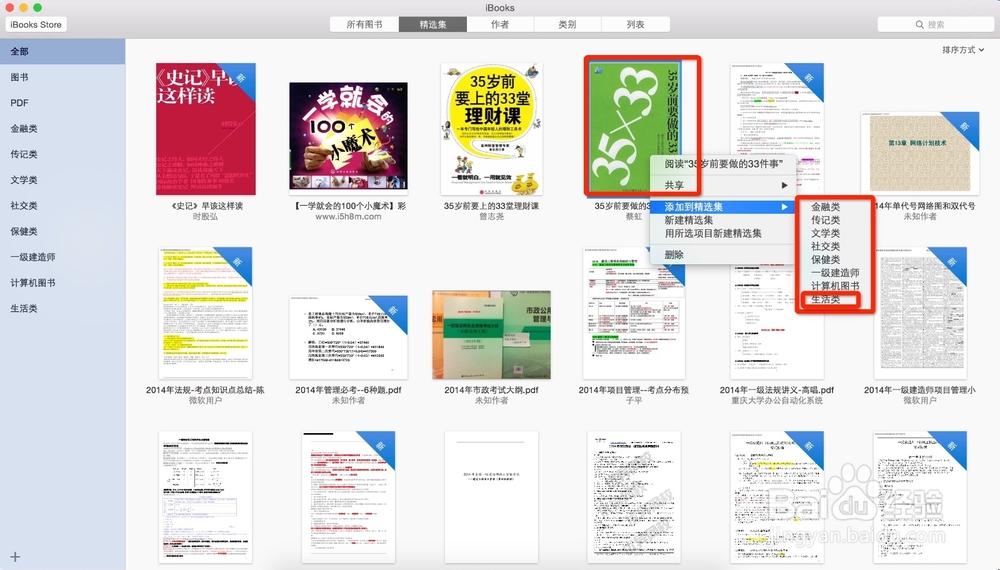Switch to the 作者 tab
Screen dimensions: 1000x570
click(500, 24)
